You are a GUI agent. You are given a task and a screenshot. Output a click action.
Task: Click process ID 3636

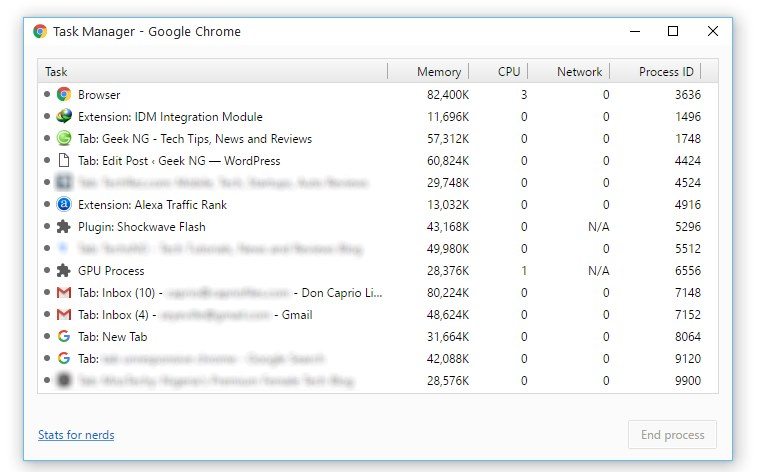pyautogui.click(x=688, y=94)
